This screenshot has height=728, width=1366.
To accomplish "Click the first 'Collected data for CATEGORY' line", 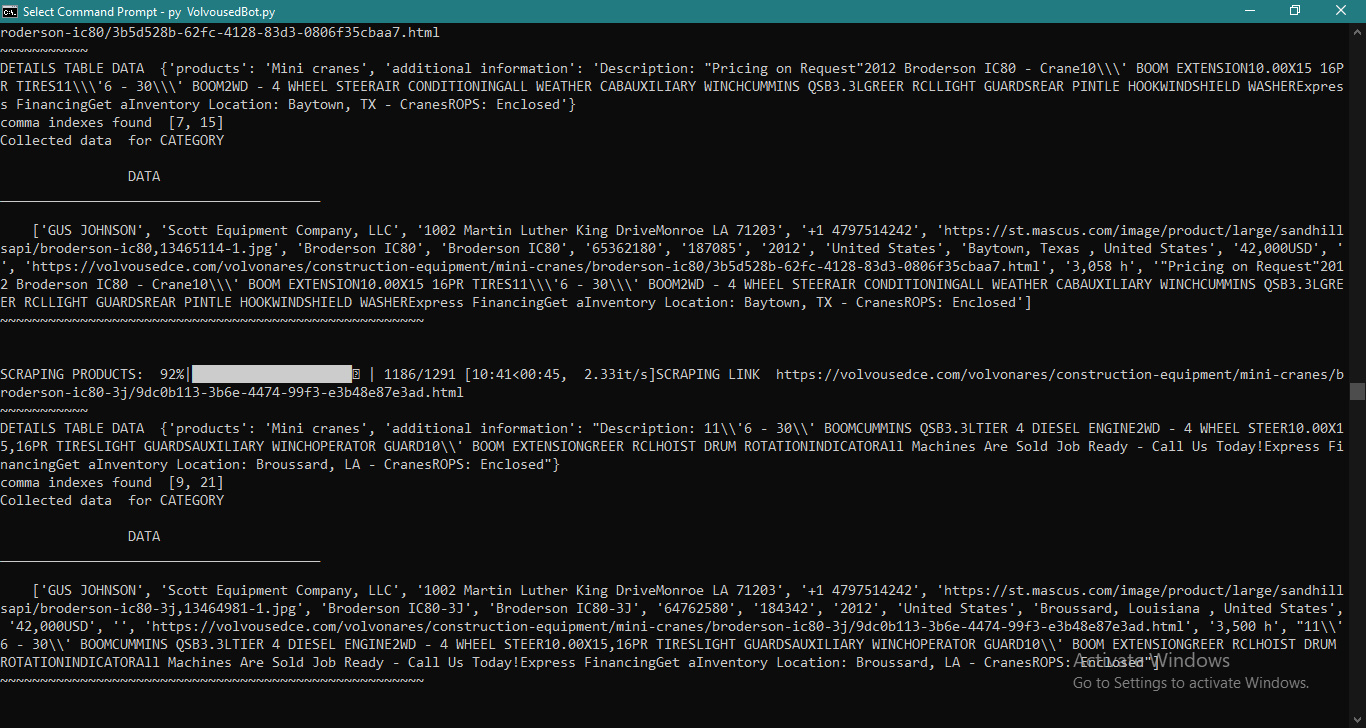I will tap(112, 141).
